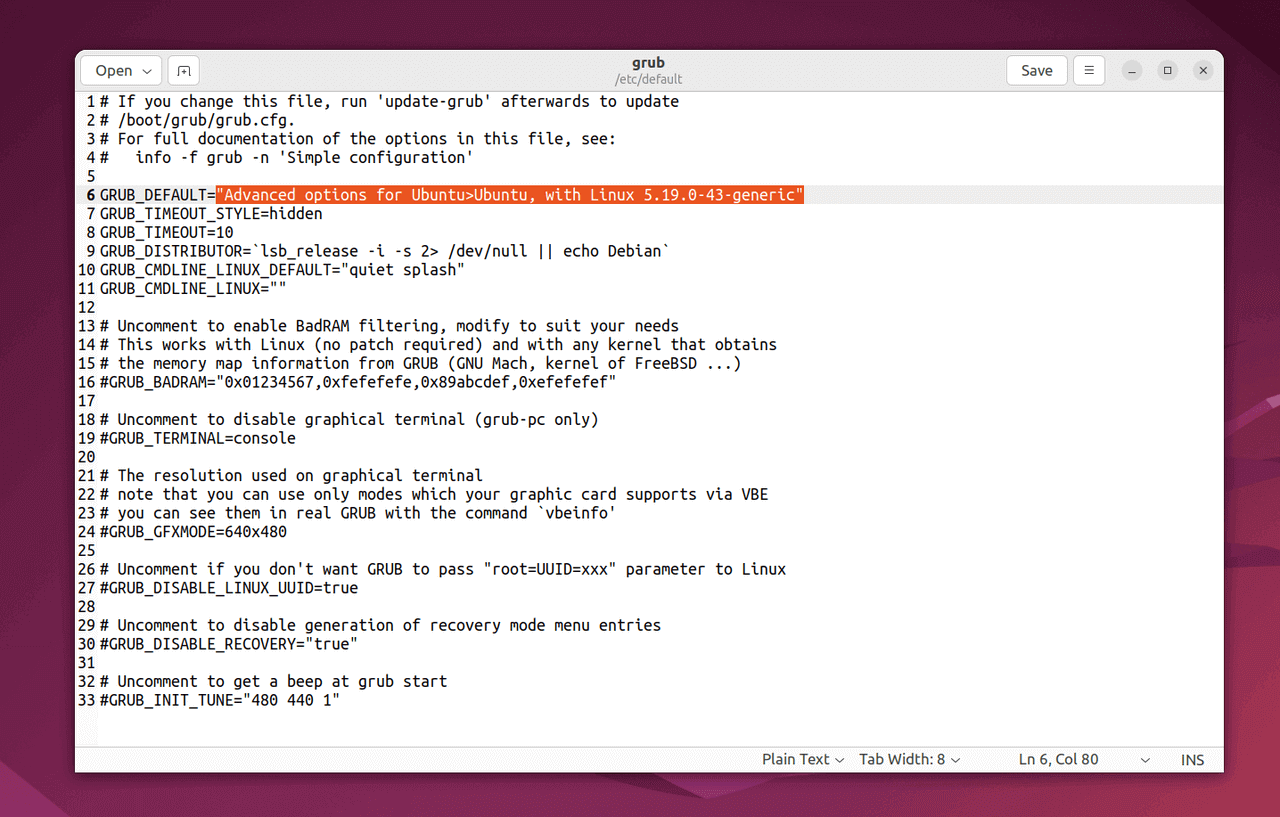Click GRUB_TIMEOUT_STYLE=hidden line

point(211,214)
